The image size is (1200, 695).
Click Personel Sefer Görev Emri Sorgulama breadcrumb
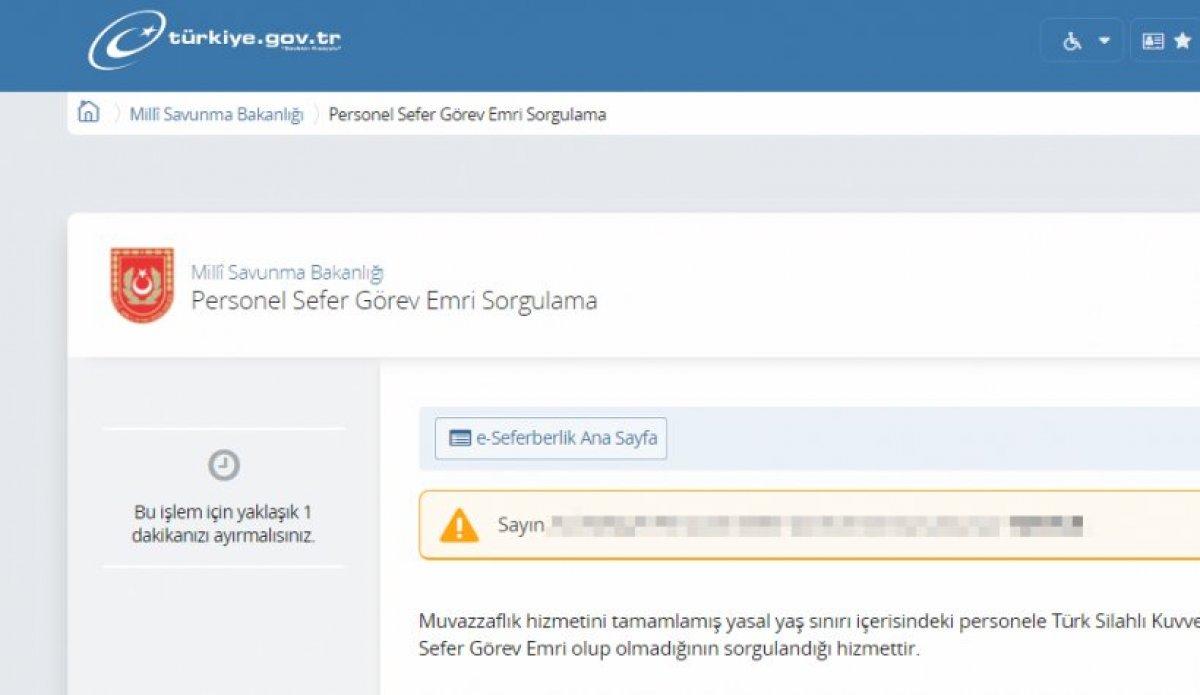pyautogui.click(x=466, y=114)
